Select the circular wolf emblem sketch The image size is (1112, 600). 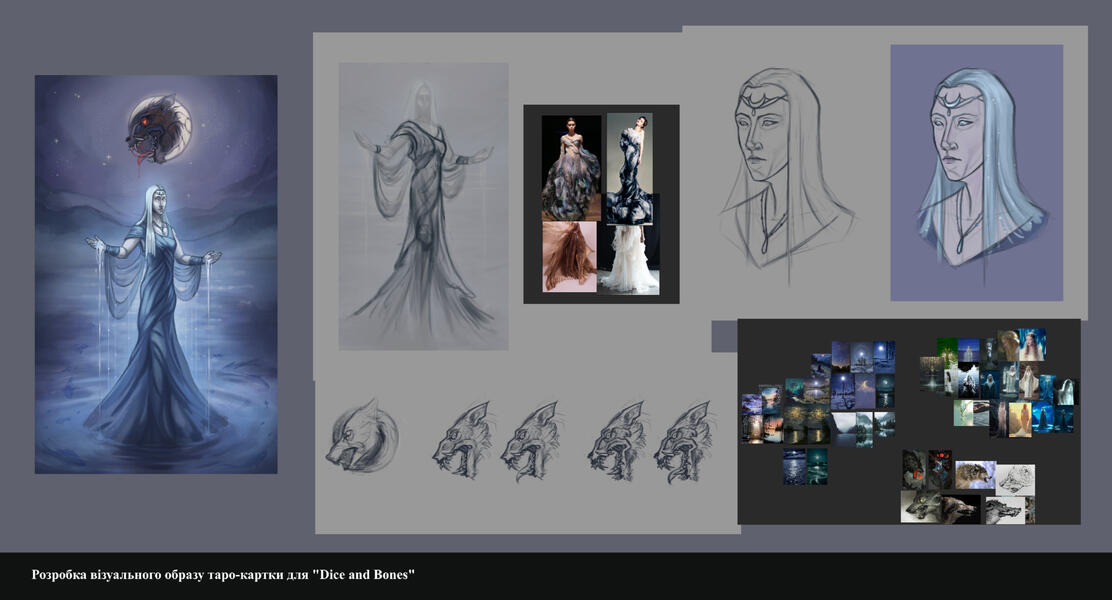pyautogui.click(x=361, y=436)
